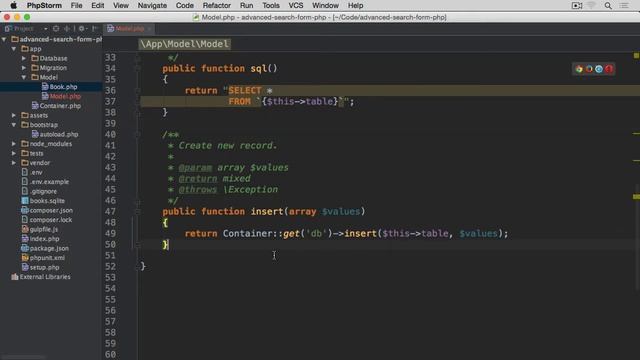Viewport: 640px width, 360px height.
Task: Open autoload.php file
Action: pyautogui.click(x=55, y=134)
